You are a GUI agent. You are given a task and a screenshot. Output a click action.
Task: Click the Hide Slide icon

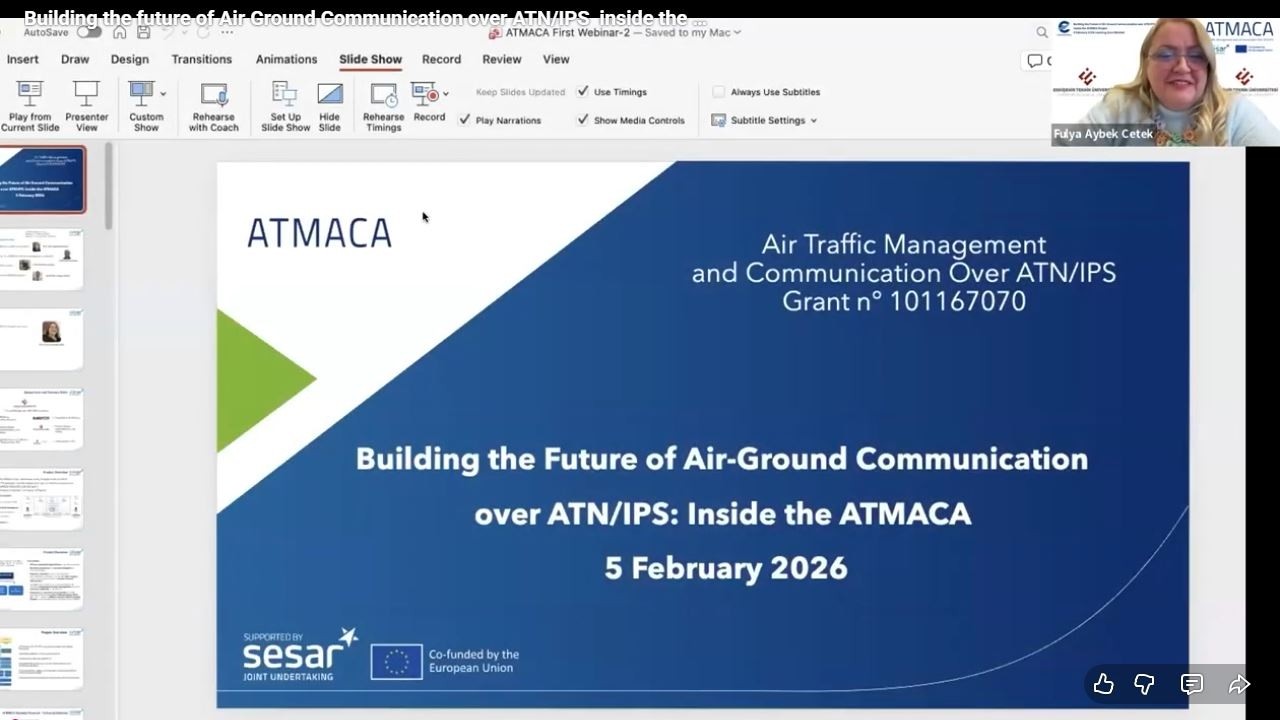[x=330, y=94]
